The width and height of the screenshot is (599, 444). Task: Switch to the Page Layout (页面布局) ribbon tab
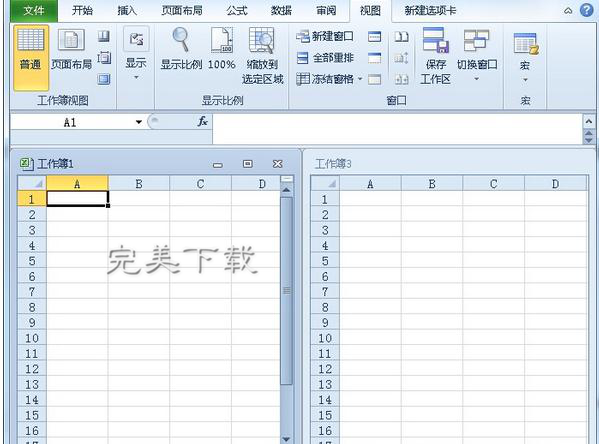click(x=182, y=10)
